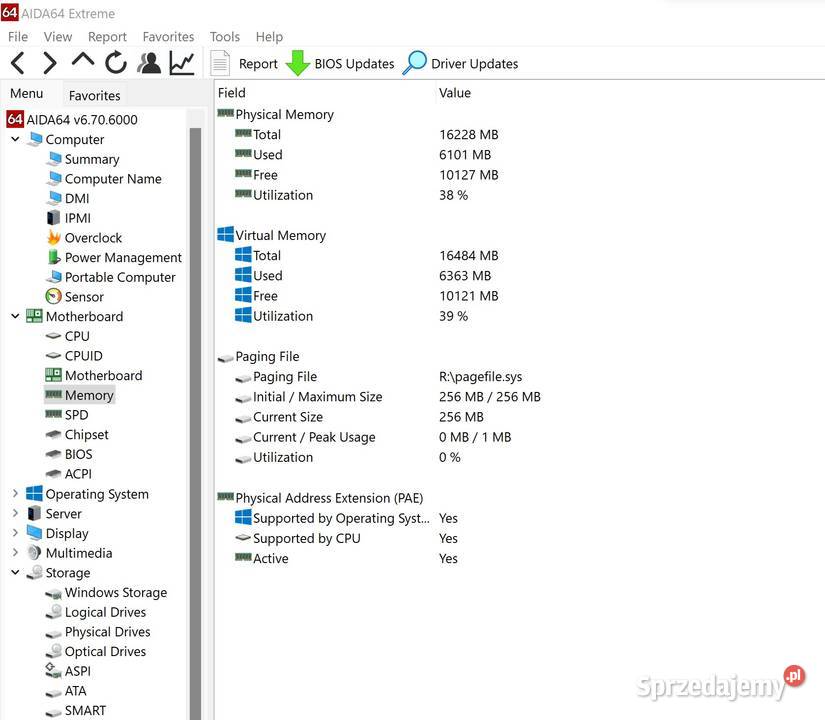Select the Supported by CPU row
This screenshot has height=720, width=825.
346,538
